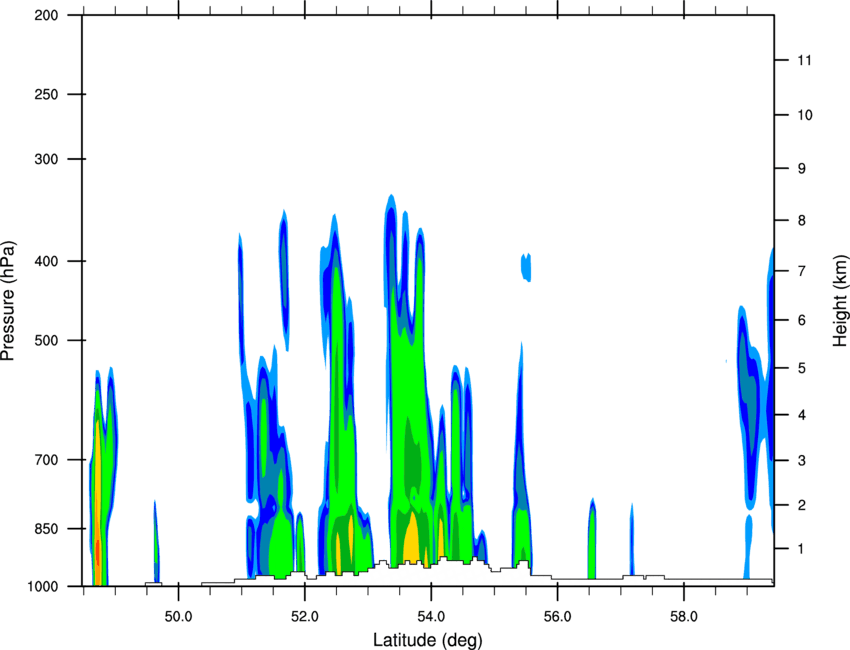Click the 500 pressure tick label
The image size is (850, 650).
point(46,340)
